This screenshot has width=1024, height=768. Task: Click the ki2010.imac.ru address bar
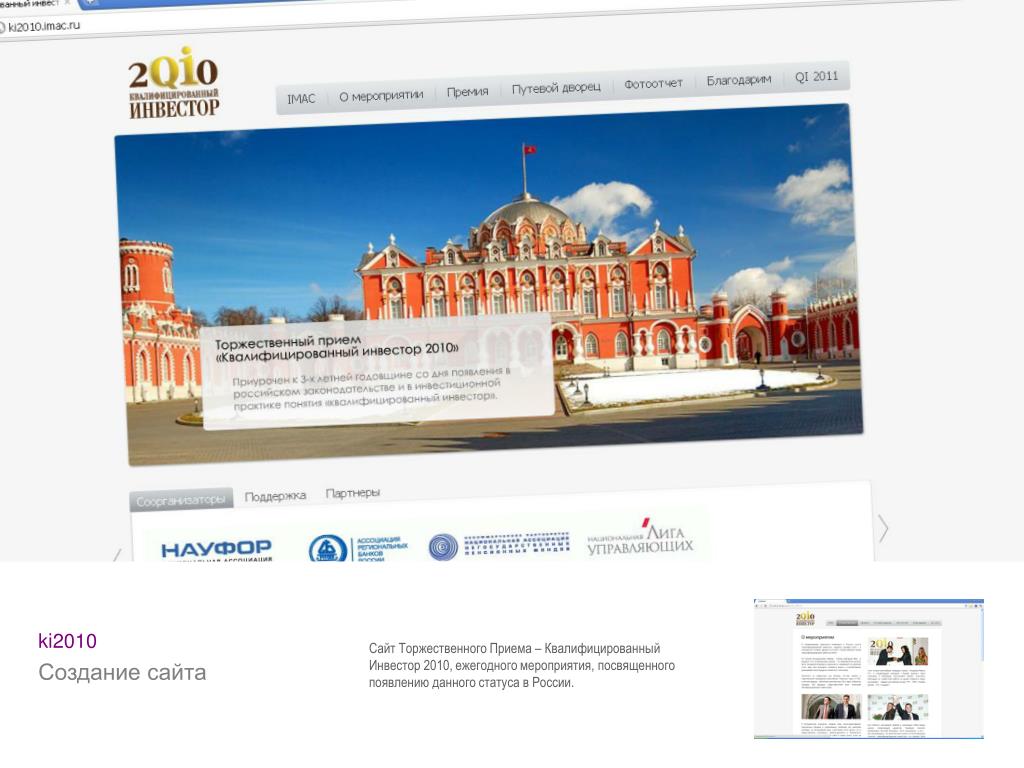point(42,27)
